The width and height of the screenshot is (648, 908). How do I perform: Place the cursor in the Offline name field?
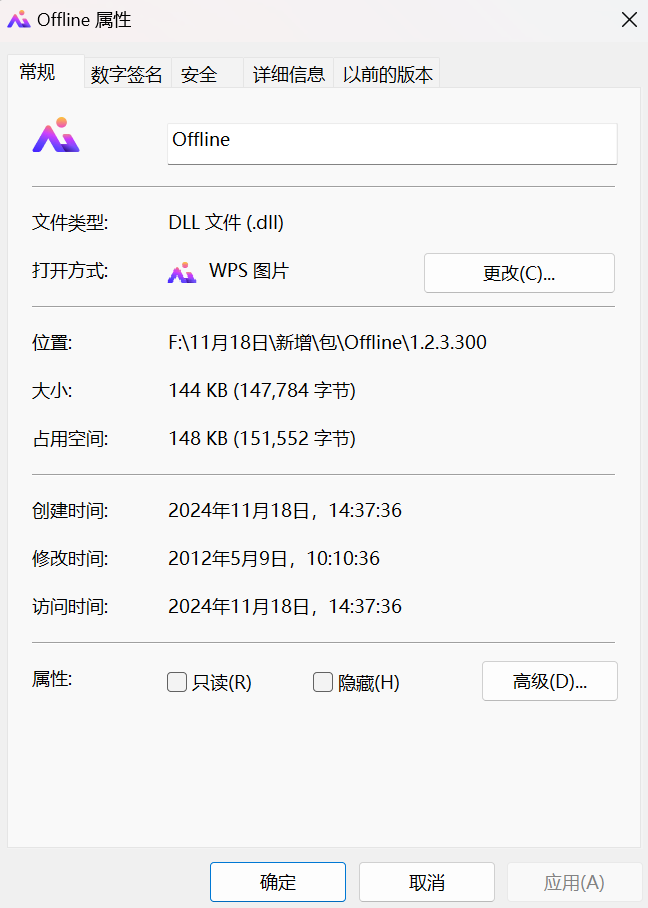click(x=391, y=143)
